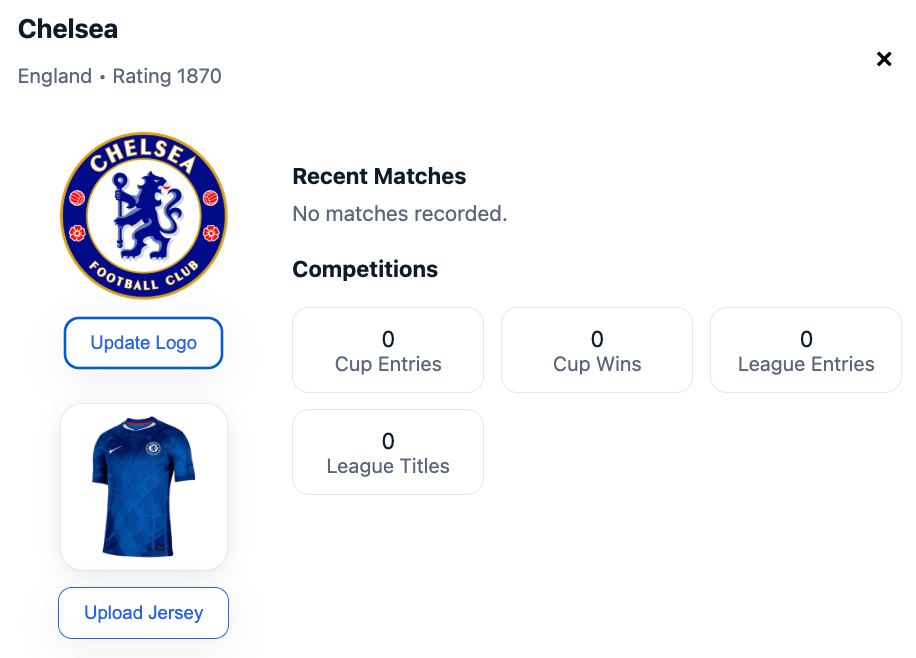
Task: Close the Chelsea team details panel
Action: click(884, 59)
